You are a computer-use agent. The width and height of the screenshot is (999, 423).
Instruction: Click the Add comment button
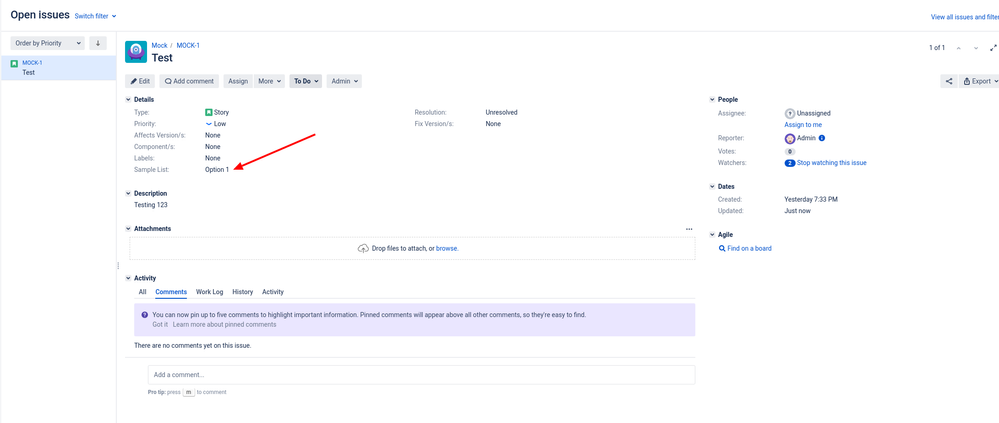coord(189,81)
